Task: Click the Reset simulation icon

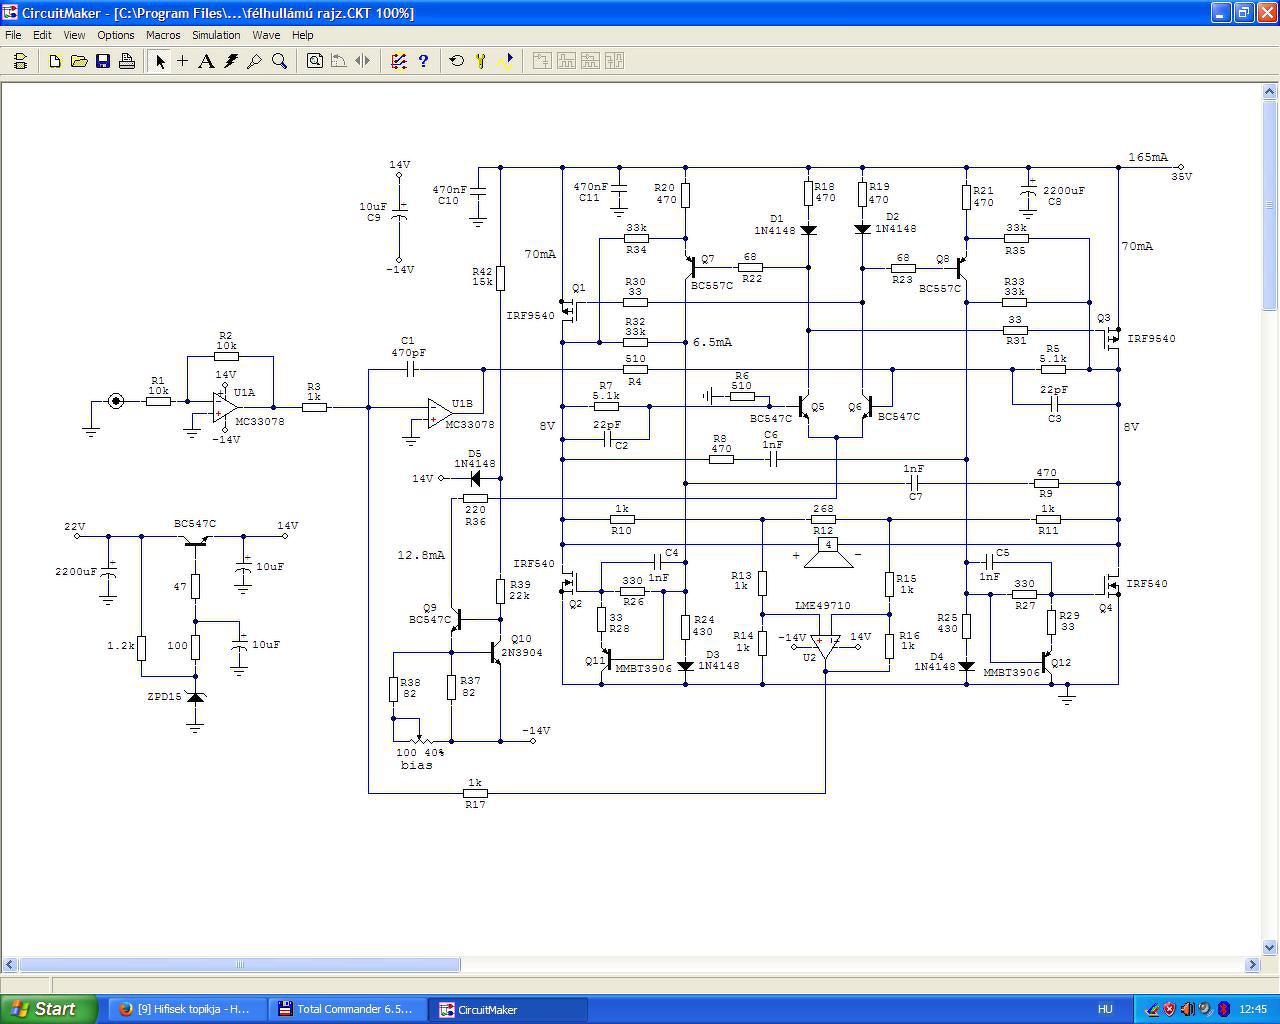Action: click(457, 61)
